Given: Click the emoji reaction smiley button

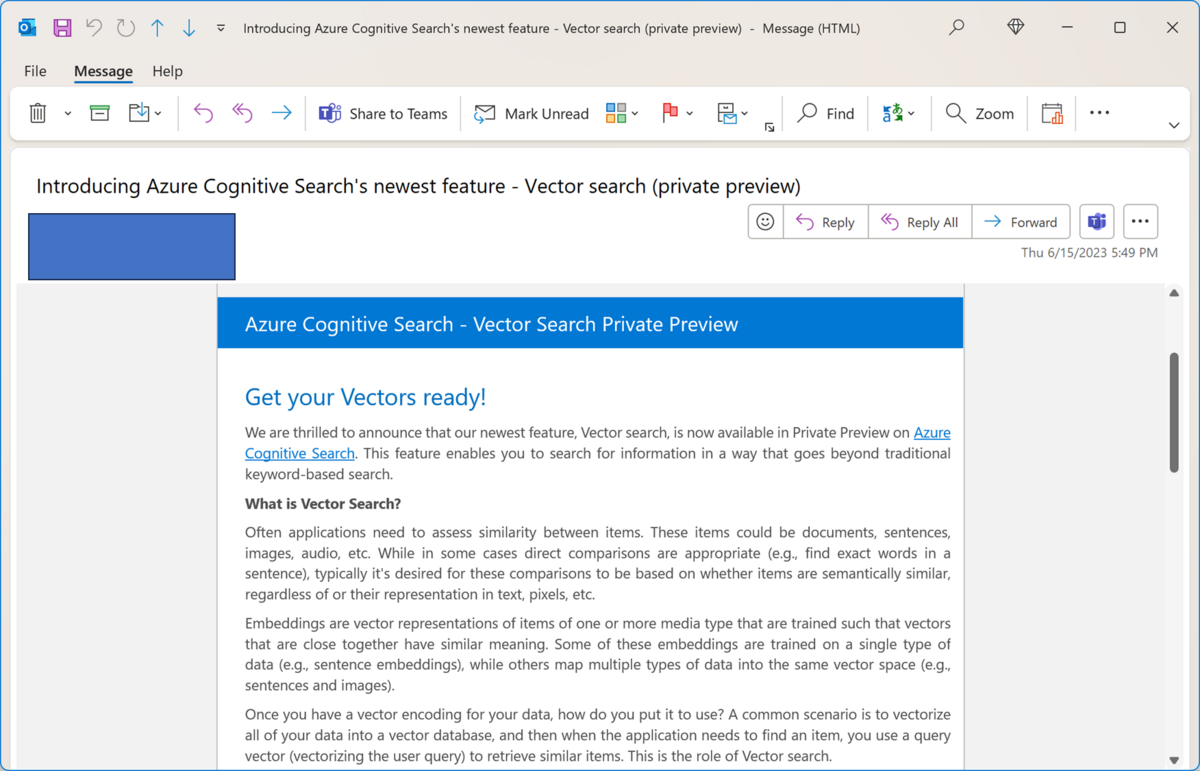Looking at the screenshot, I should coord(765,222).
